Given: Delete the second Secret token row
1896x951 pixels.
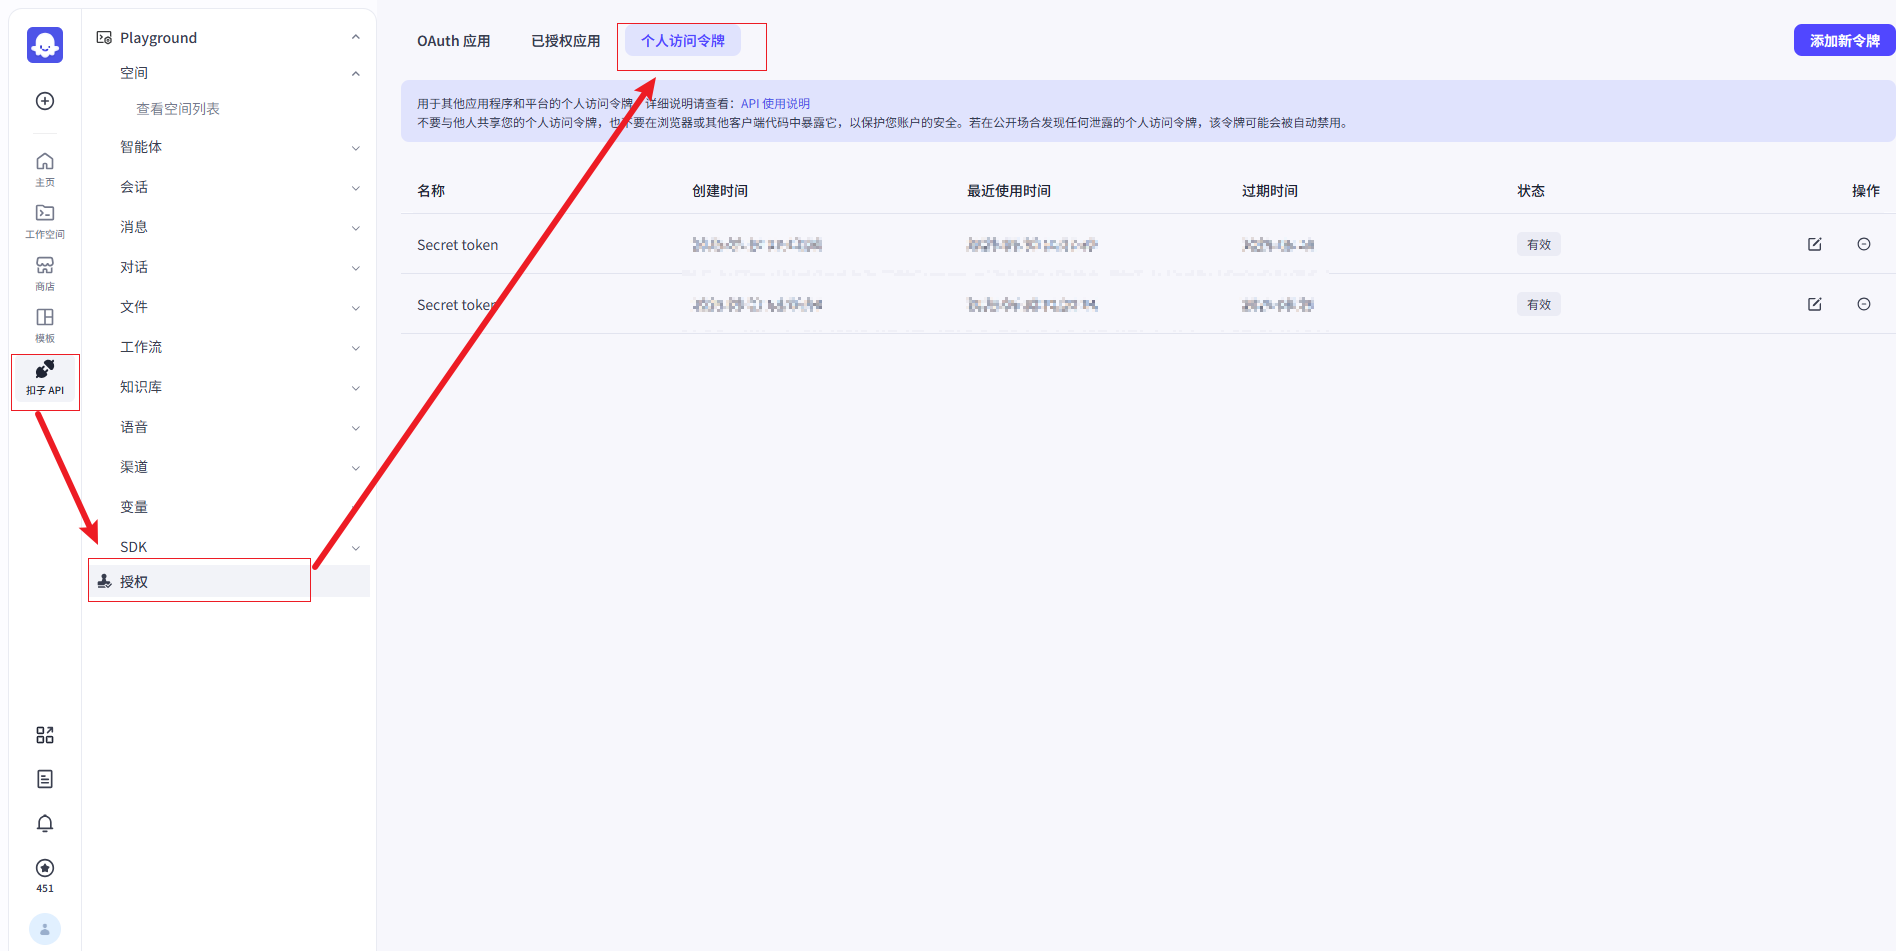Looking at the screenshot, I should pyautogui.click(x=1863, y=304).
